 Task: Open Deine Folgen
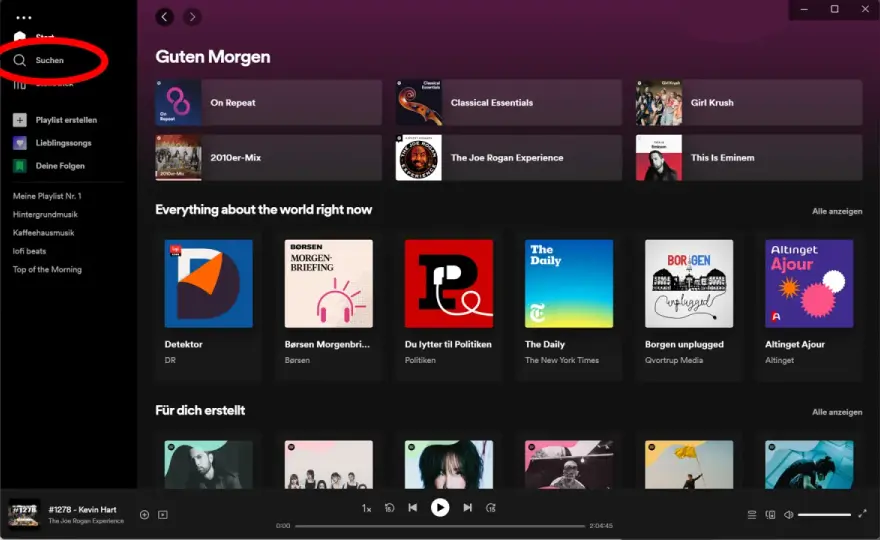[60, 166]
